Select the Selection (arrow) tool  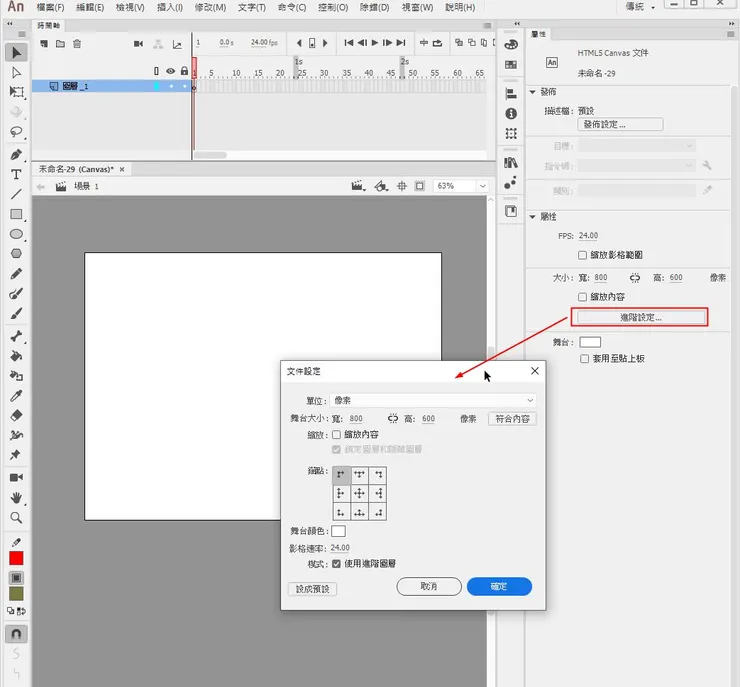pos(16,52)
